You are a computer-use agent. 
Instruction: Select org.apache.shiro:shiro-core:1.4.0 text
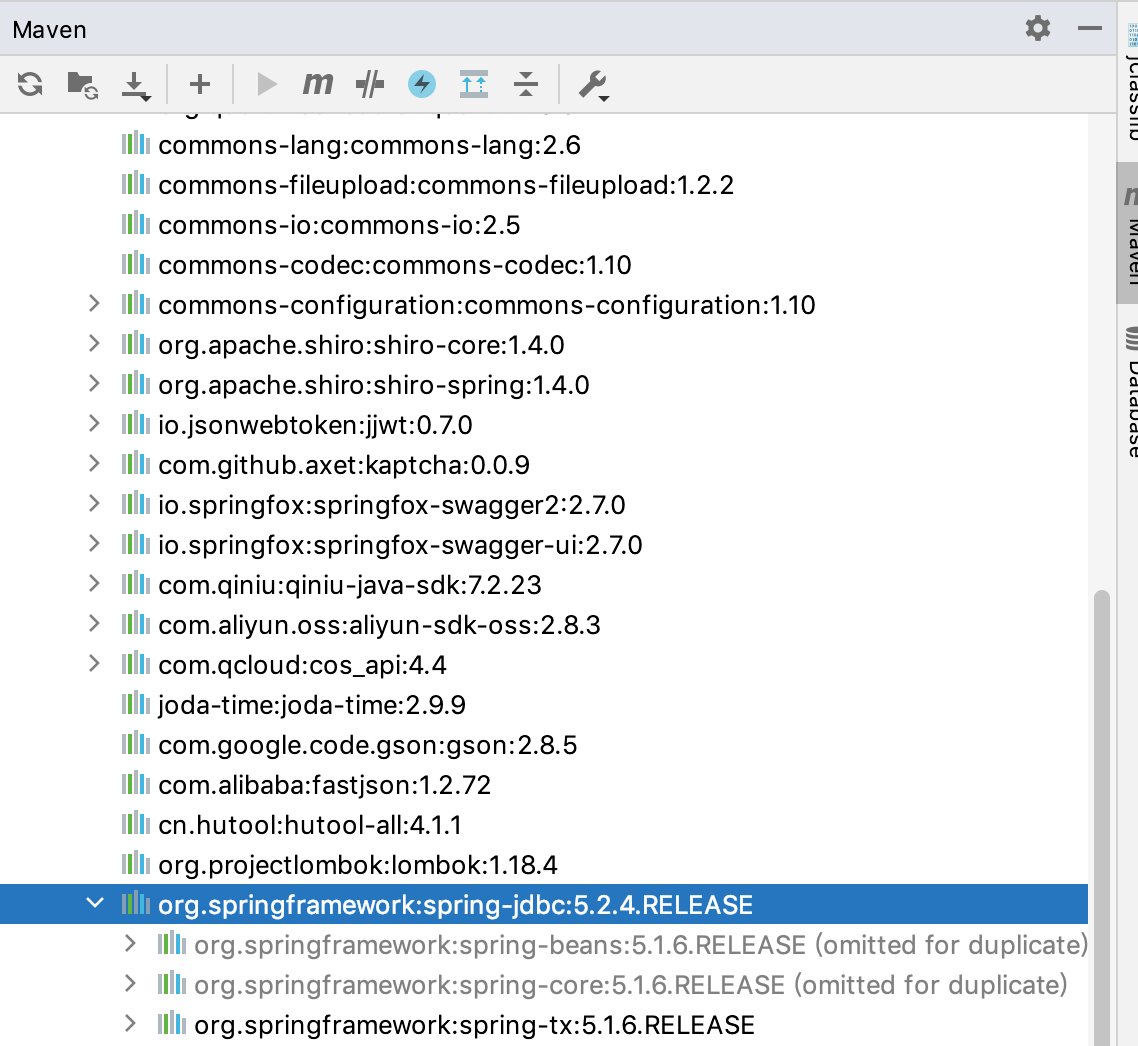pyautogui.click(x=361, y=346)
